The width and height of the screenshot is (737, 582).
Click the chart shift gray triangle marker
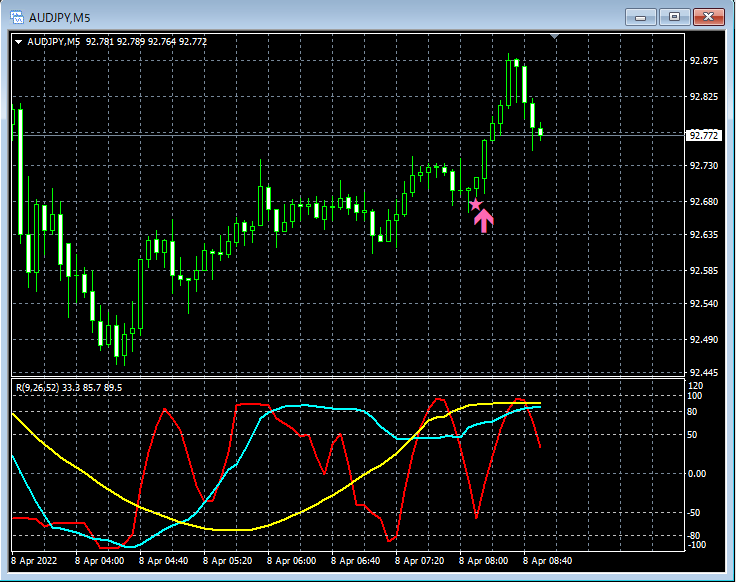555,36
